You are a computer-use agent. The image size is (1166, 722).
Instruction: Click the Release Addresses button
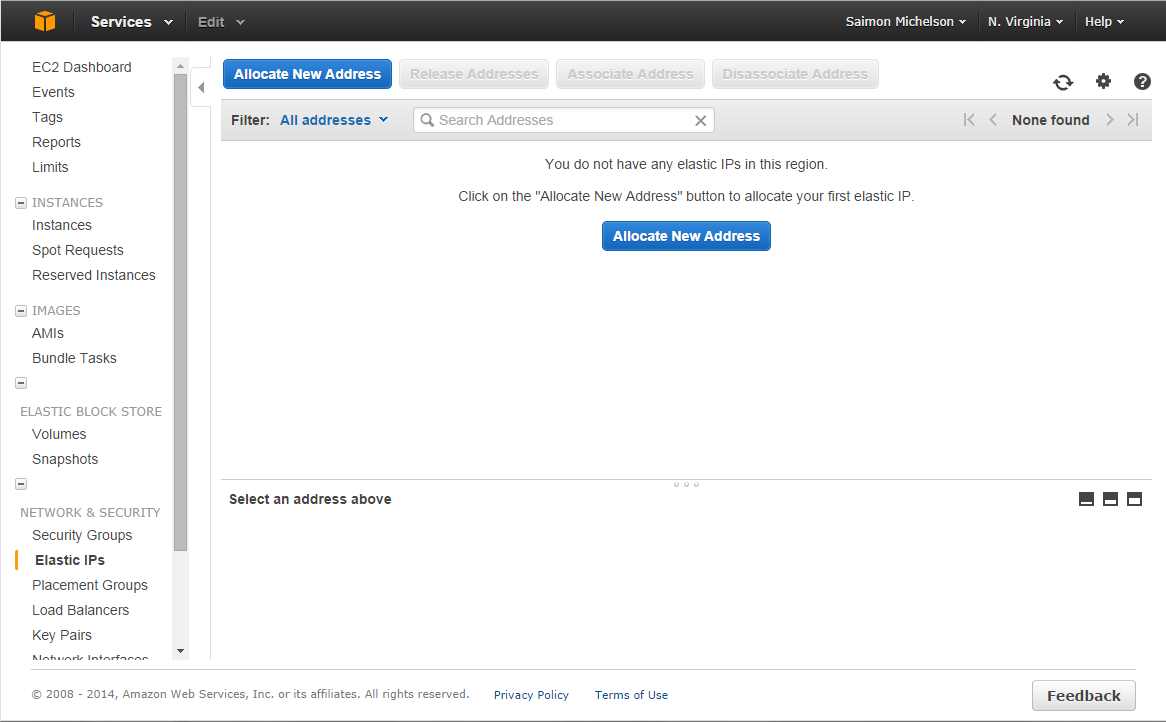tap(474, 74)
